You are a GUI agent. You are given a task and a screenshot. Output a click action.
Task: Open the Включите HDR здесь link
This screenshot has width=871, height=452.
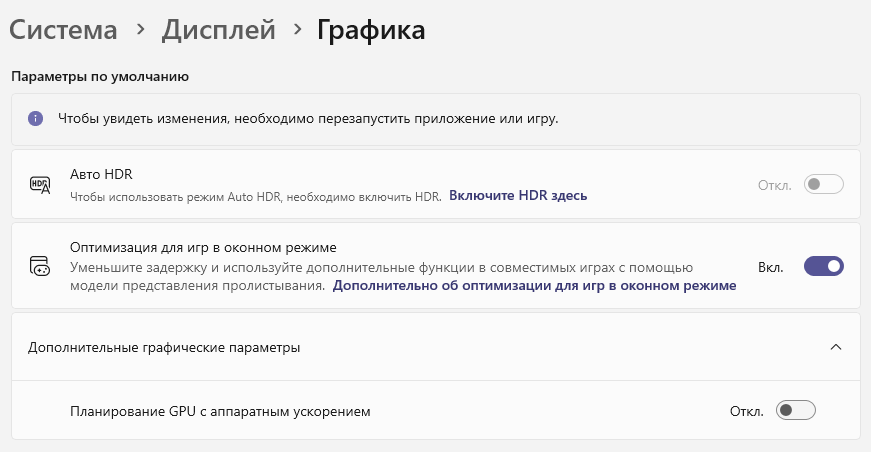click(518, 195)
